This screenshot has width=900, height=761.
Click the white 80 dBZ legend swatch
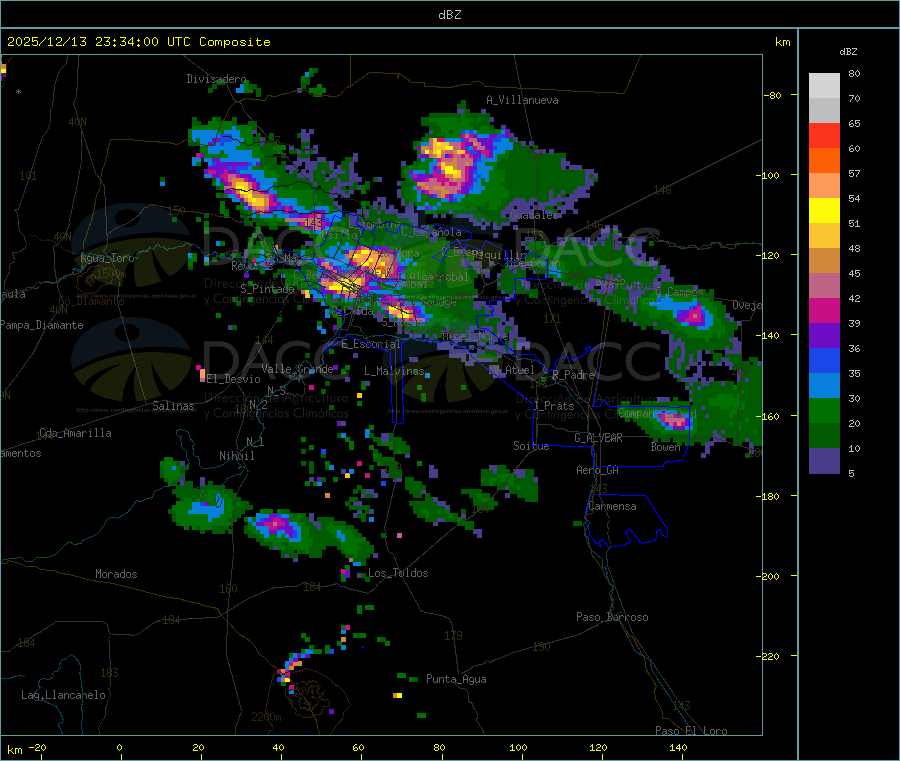click(x=824, y=86)
